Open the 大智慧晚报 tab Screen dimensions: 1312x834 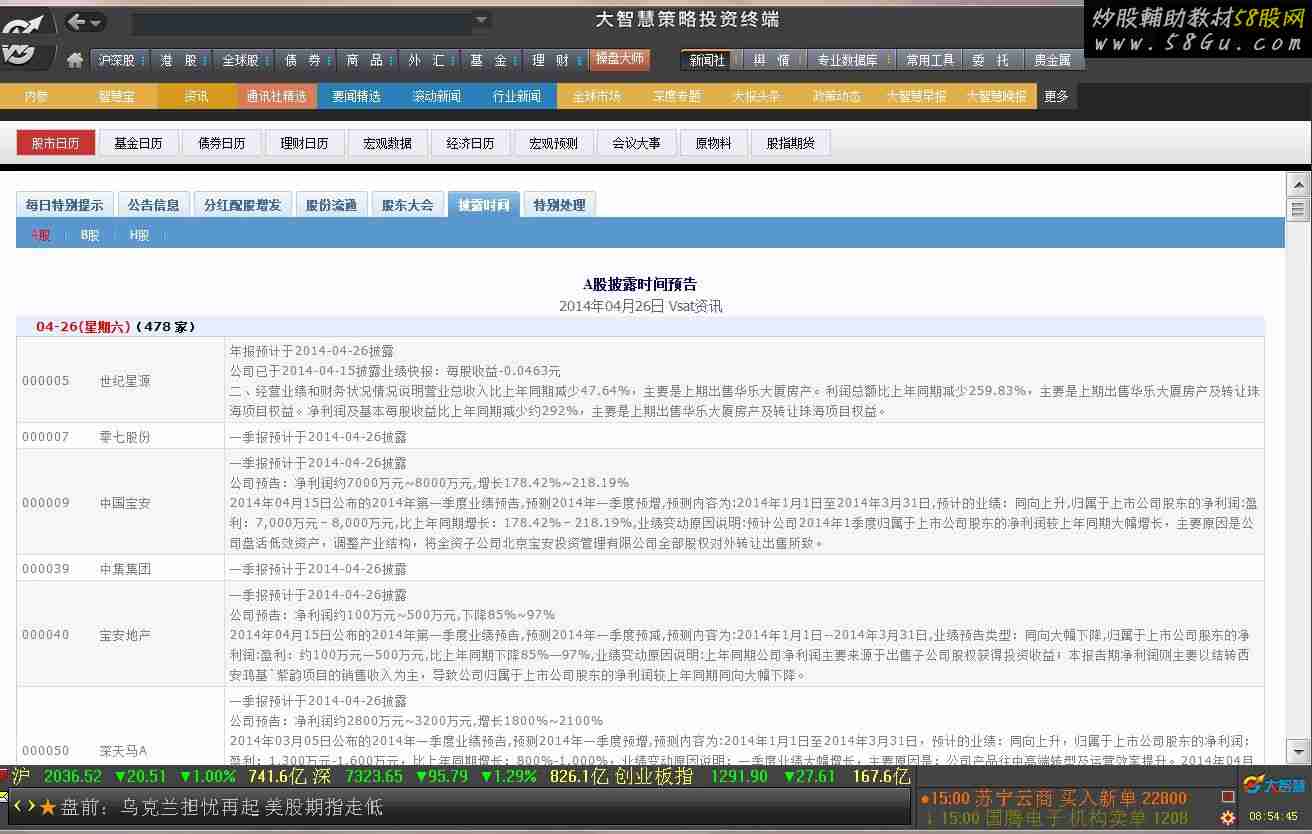(997, 96)
